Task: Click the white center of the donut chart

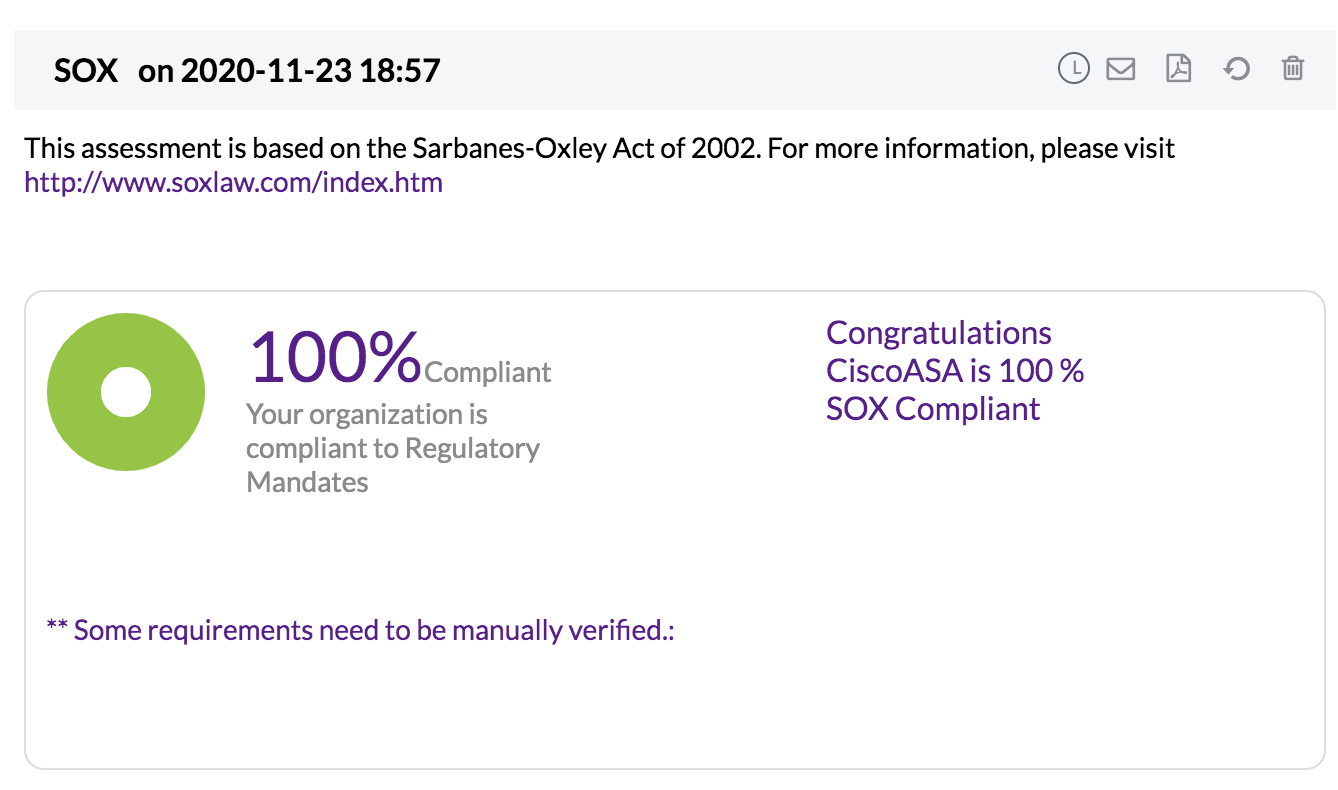Action: coord(126,392)
